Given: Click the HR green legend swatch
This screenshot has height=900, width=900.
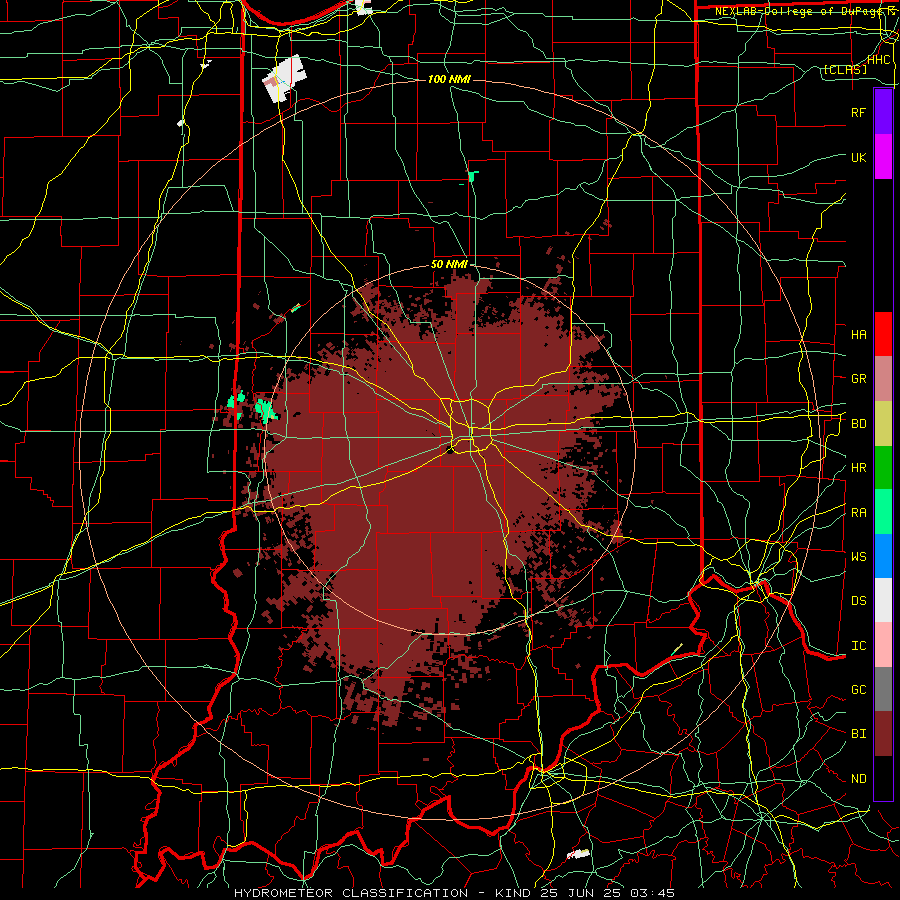Looking at the screenshot, I should pyautogui.click(x=883, y=468).
